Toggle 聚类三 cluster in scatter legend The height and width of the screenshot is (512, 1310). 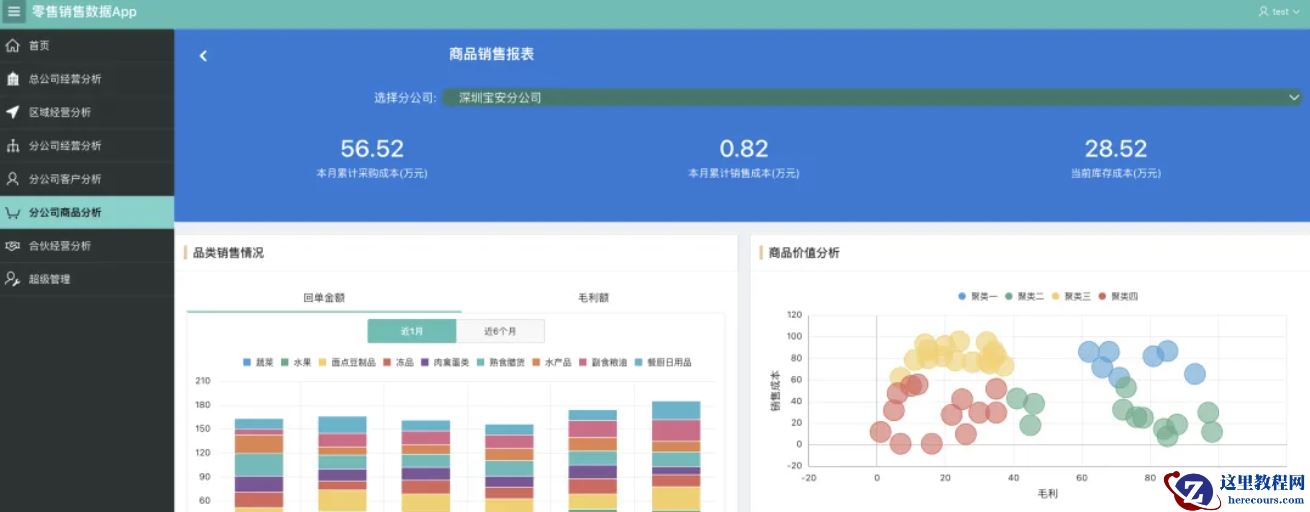(1071, 296)
